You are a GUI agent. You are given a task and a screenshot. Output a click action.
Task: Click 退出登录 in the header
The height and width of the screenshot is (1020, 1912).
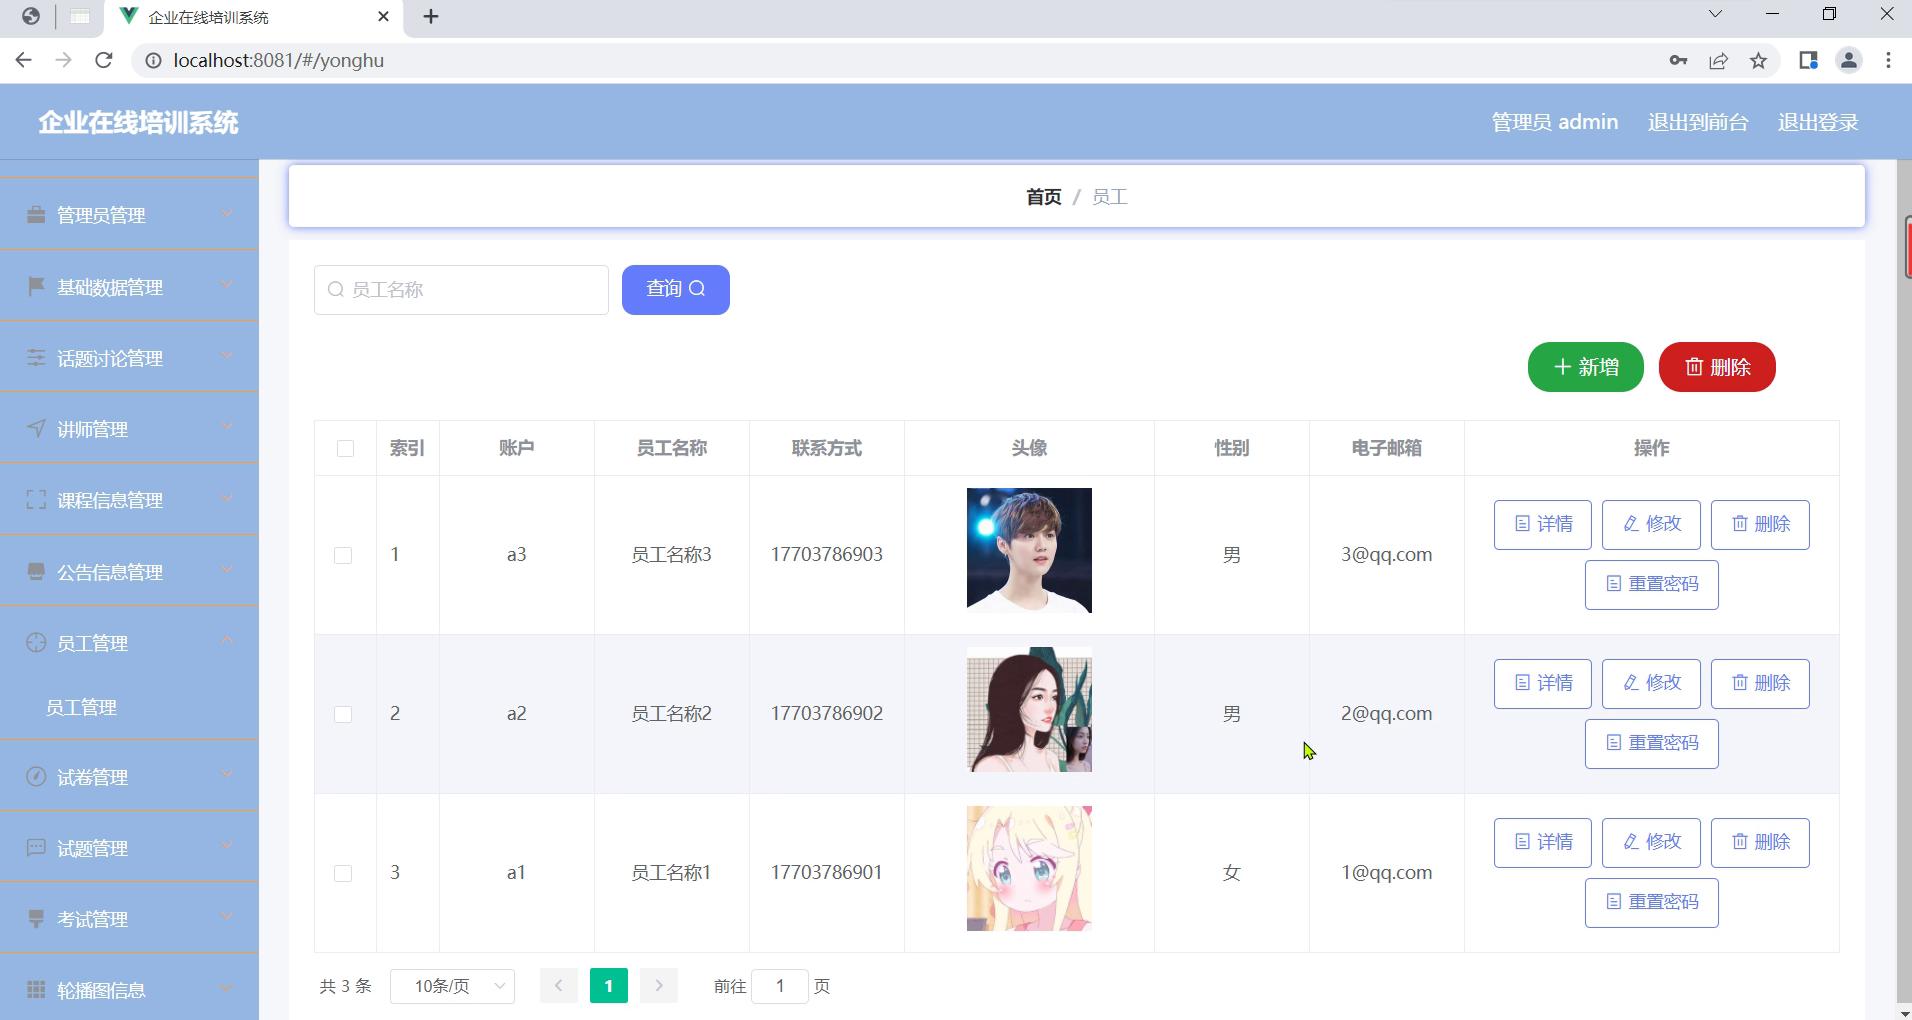[1818, 122]
